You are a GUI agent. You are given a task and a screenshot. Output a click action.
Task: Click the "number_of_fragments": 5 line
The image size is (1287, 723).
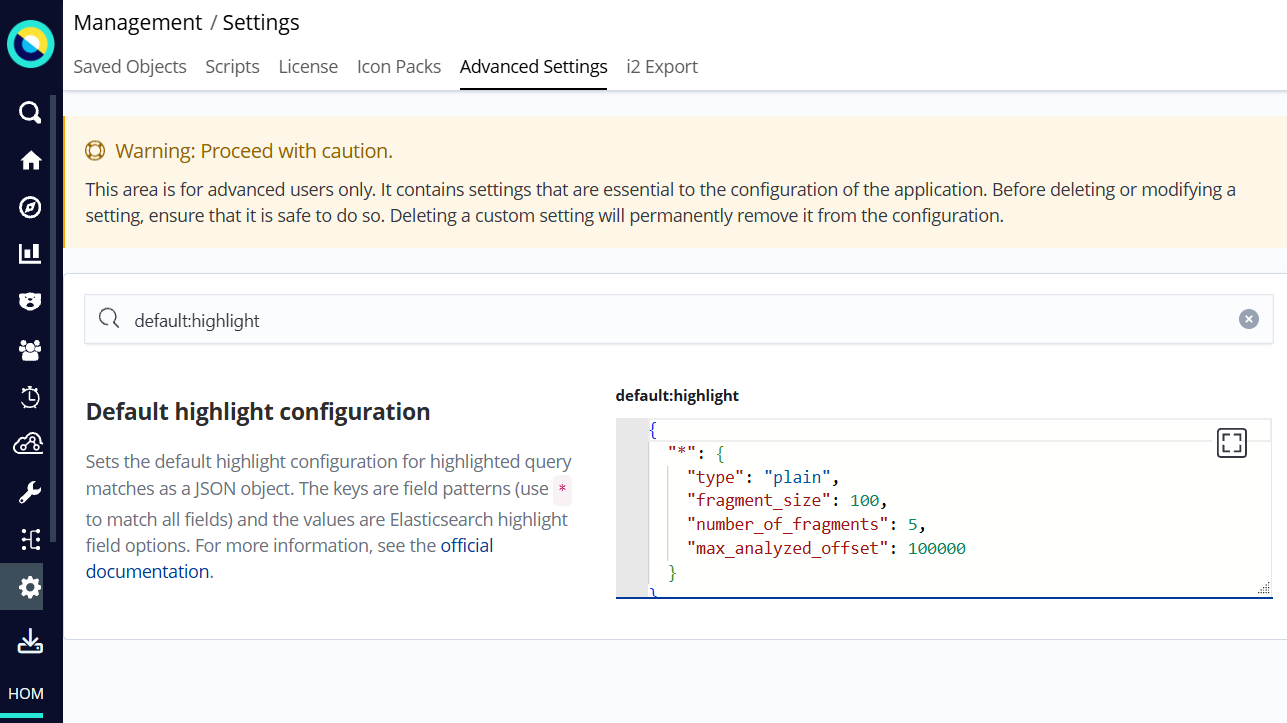(x=806, y=524)
